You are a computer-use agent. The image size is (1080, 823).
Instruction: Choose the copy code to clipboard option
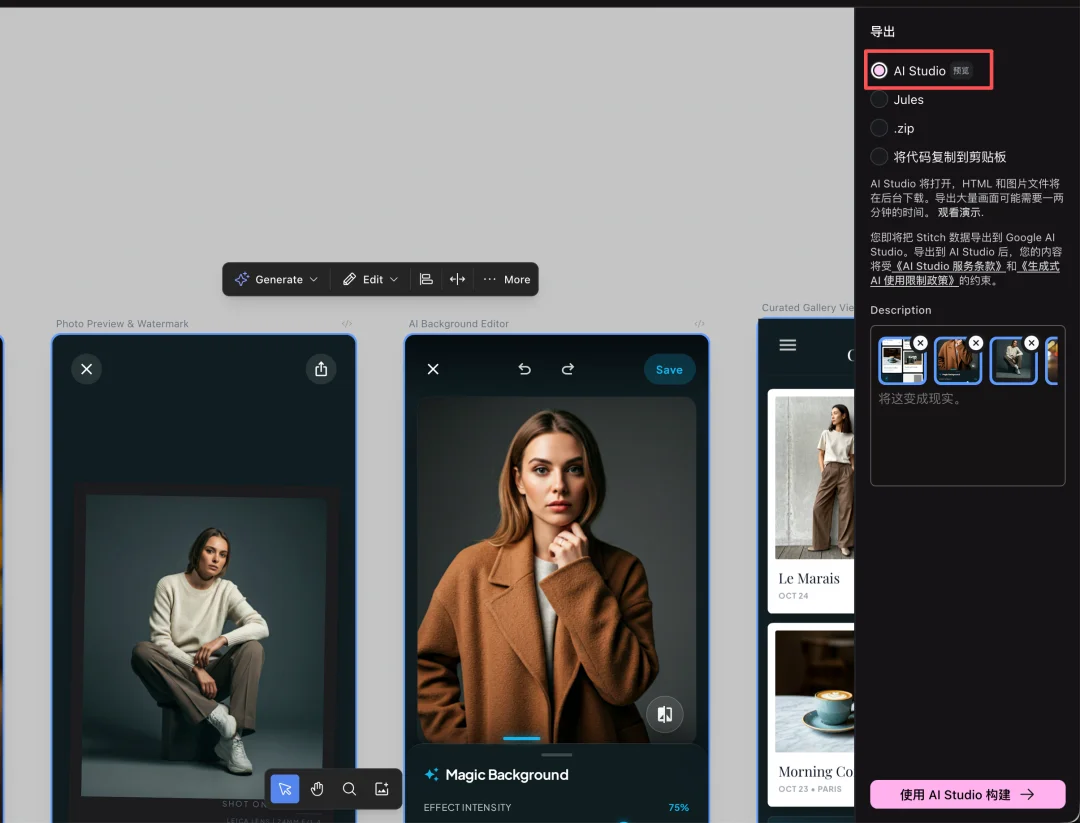click(879, 157)
